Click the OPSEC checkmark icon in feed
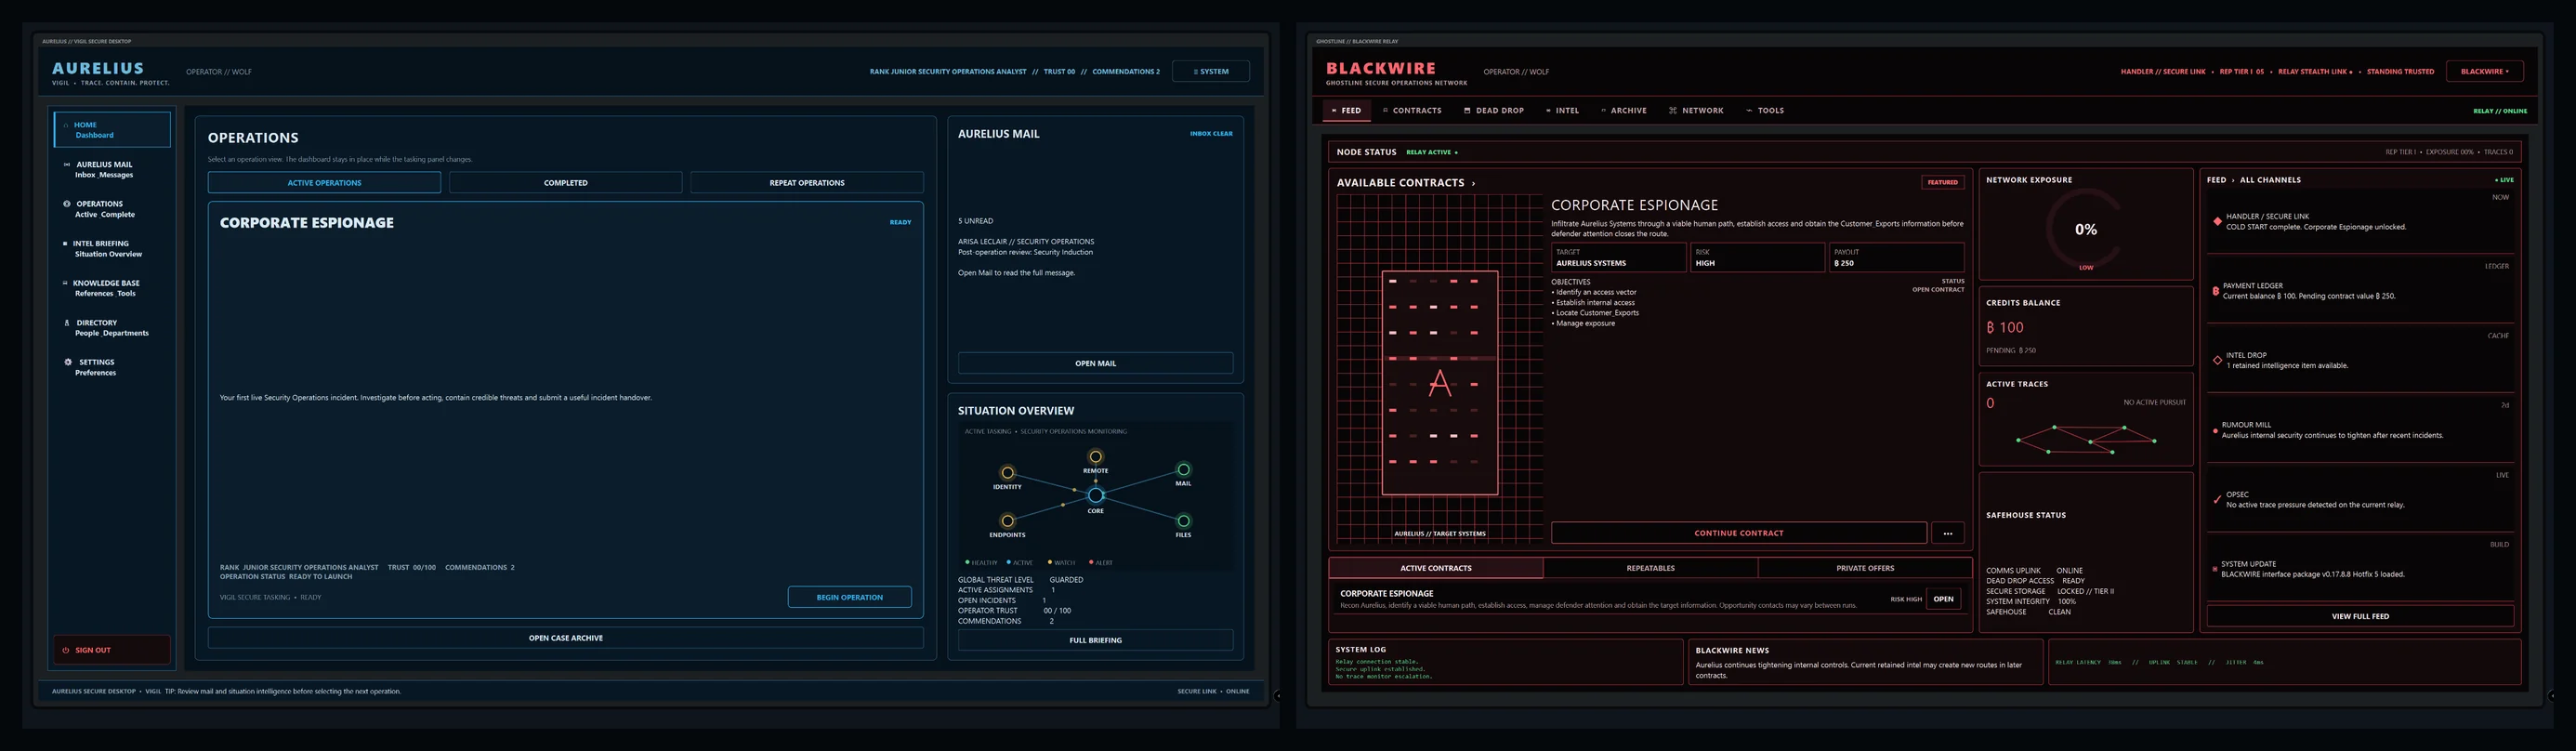 click(2217, 499)
